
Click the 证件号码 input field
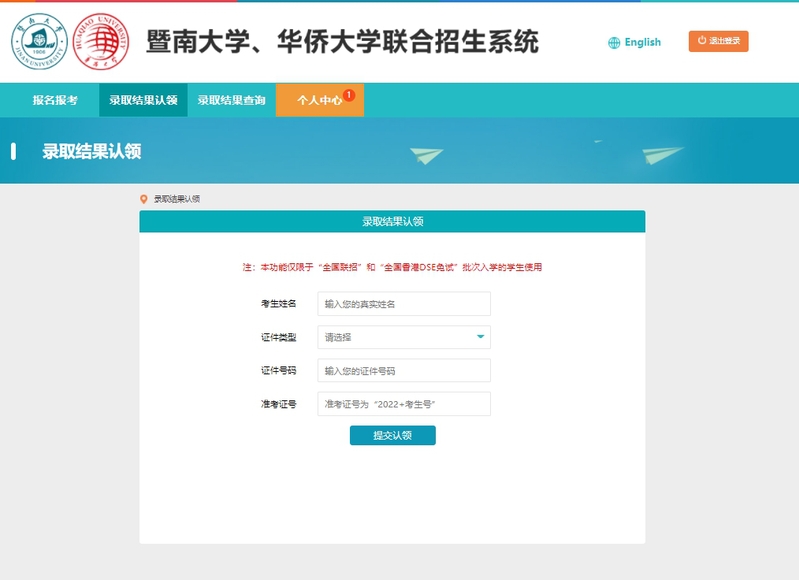(404, 371)
